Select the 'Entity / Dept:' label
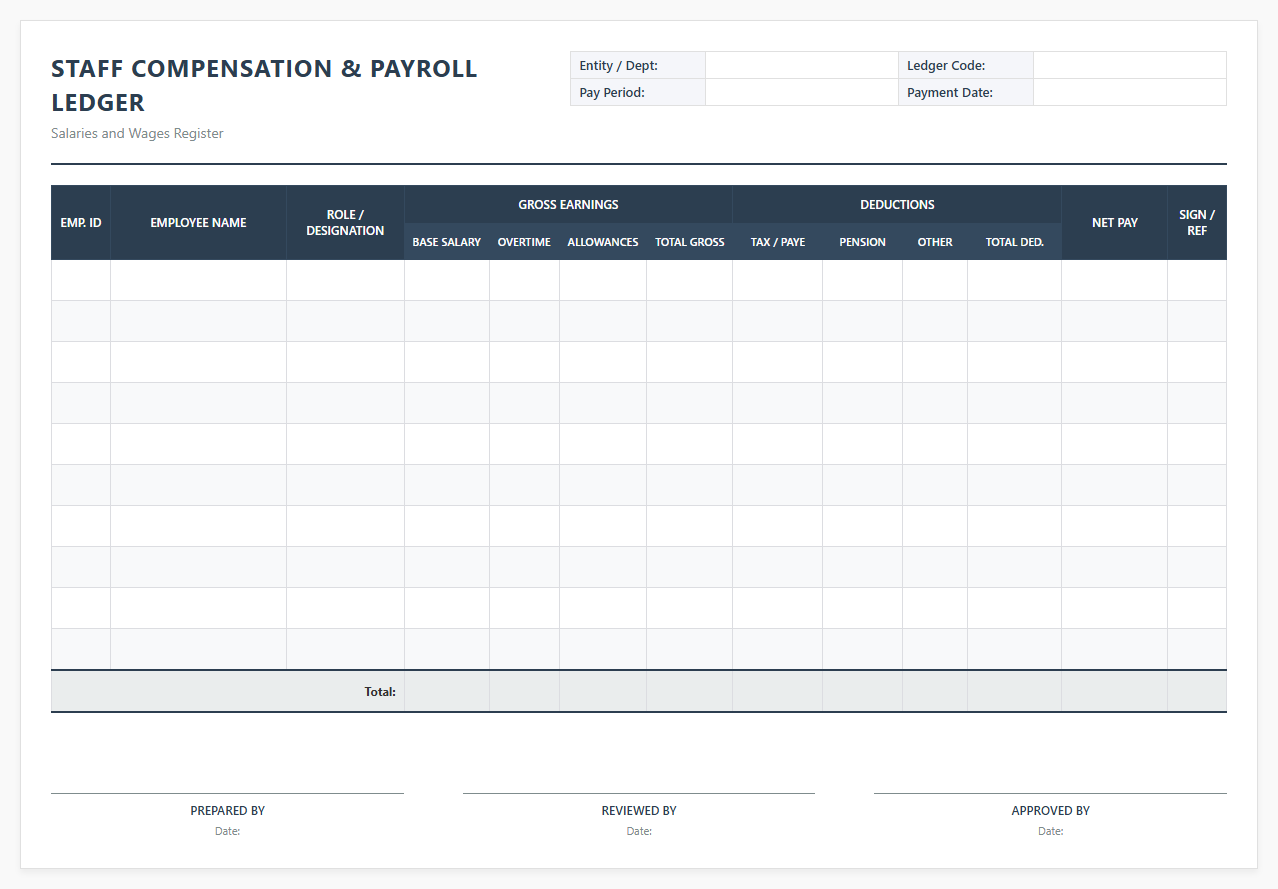 tap(618, 65)
